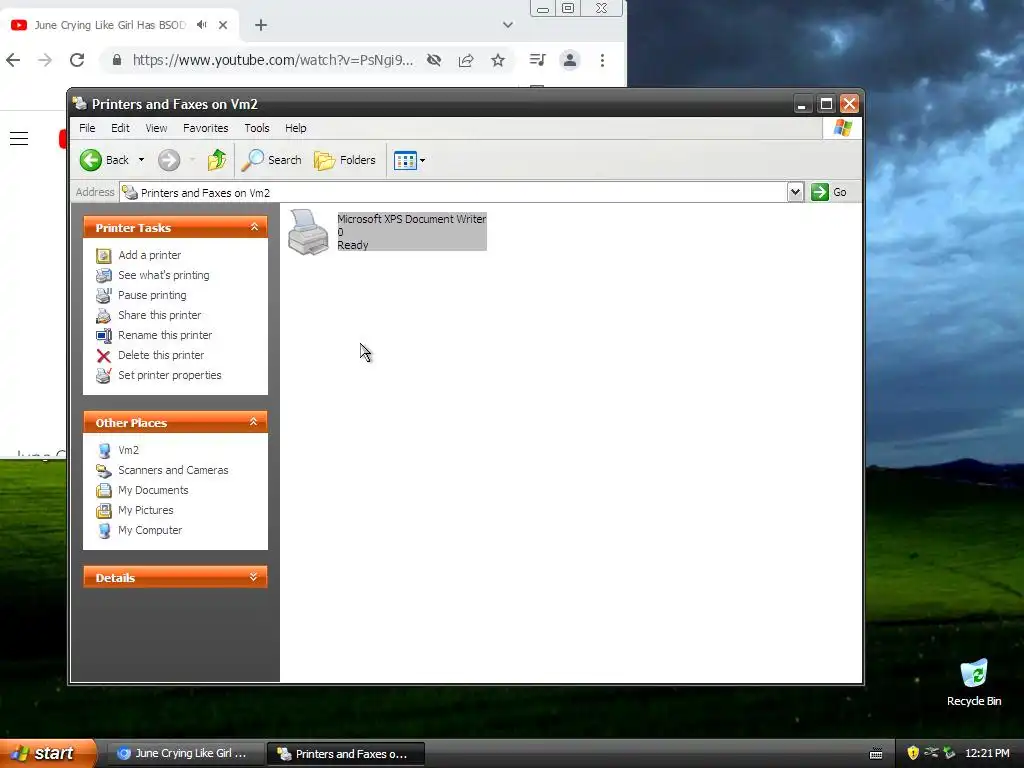
Task: Click the Add a printer icon
Action: (x=104, y=255)
